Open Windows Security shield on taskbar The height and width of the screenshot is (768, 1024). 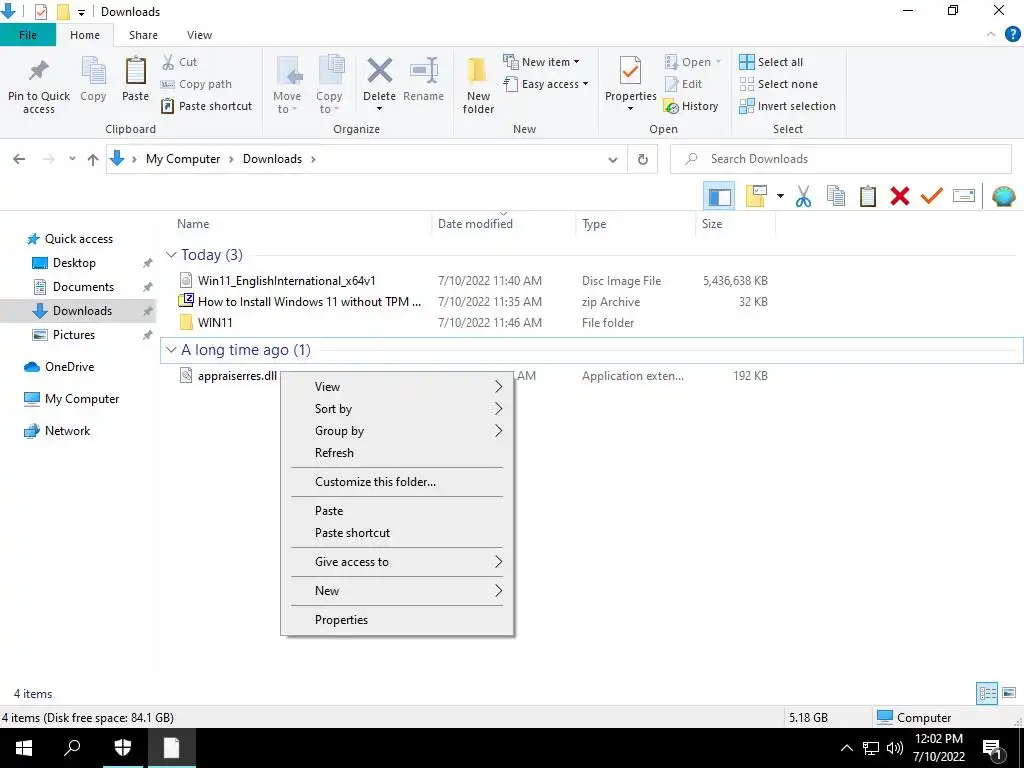point(123,748)
